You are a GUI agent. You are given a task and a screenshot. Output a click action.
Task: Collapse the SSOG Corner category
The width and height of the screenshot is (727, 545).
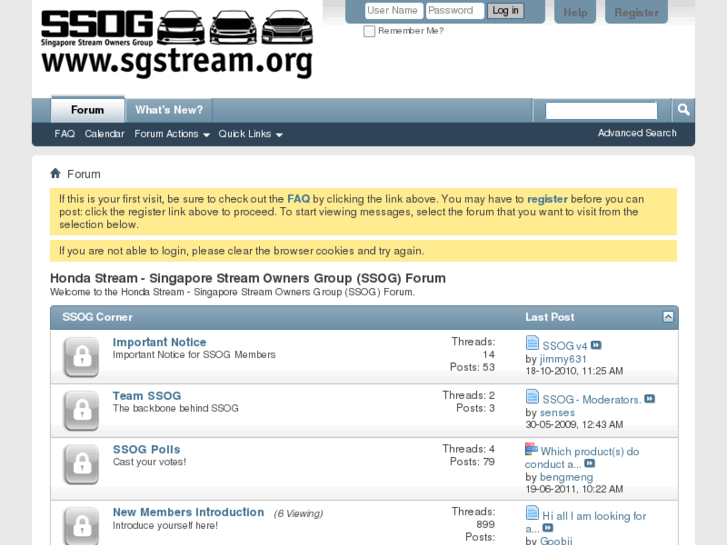(x=668, y=317)
